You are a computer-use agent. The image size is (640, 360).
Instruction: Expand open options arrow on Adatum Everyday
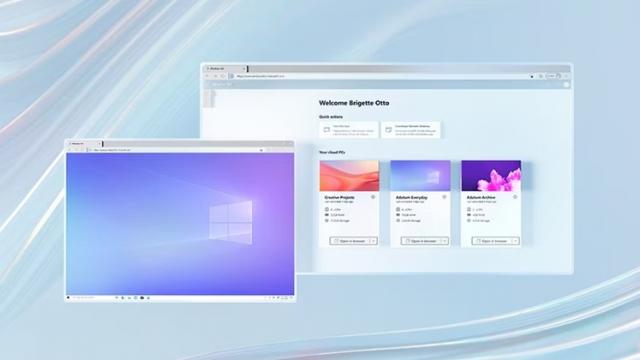coord(444,241)
